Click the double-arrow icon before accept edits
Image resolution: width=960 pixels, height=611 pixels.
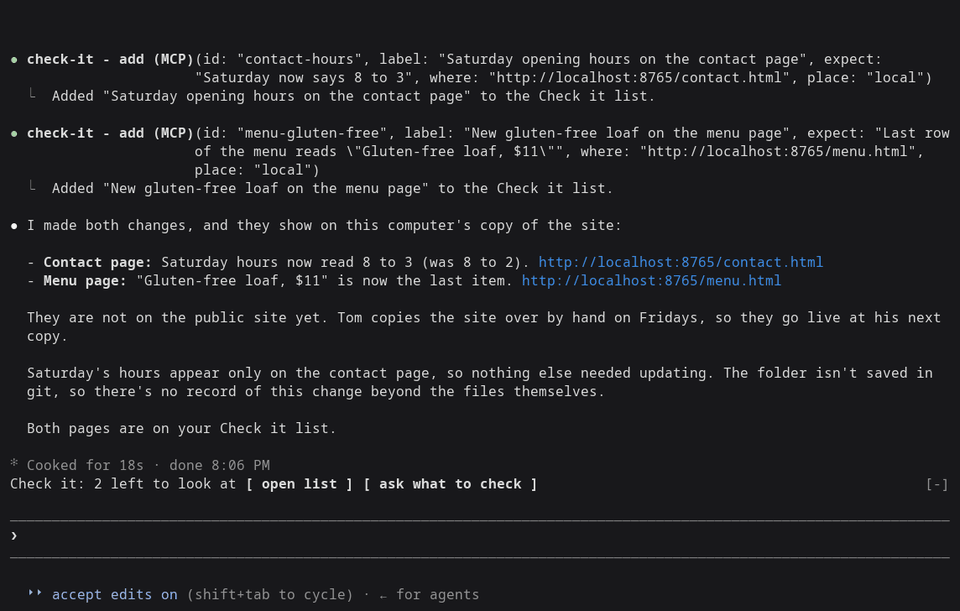pyautogui.click(x=35, y=593)
